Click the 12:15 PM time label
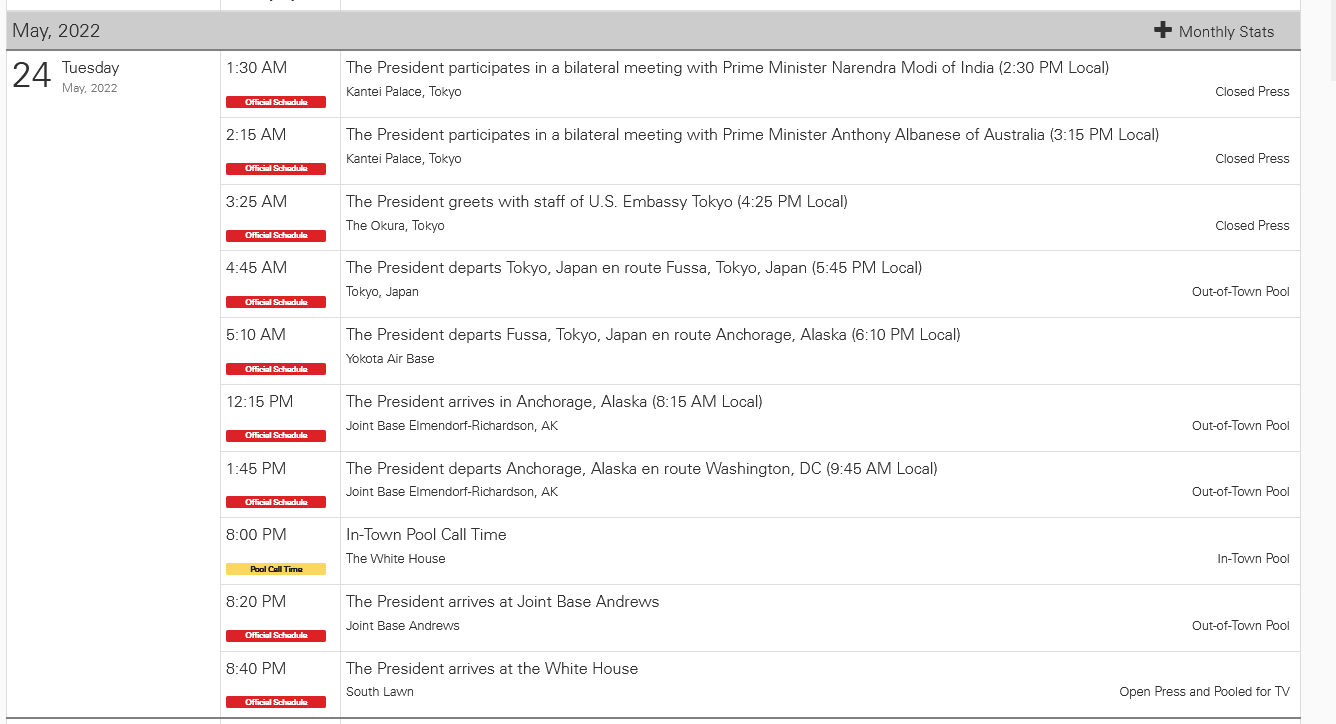Image resolution: width=1336 pixels, height=724 pixels. pyautogui.click(x=260, y=402)
